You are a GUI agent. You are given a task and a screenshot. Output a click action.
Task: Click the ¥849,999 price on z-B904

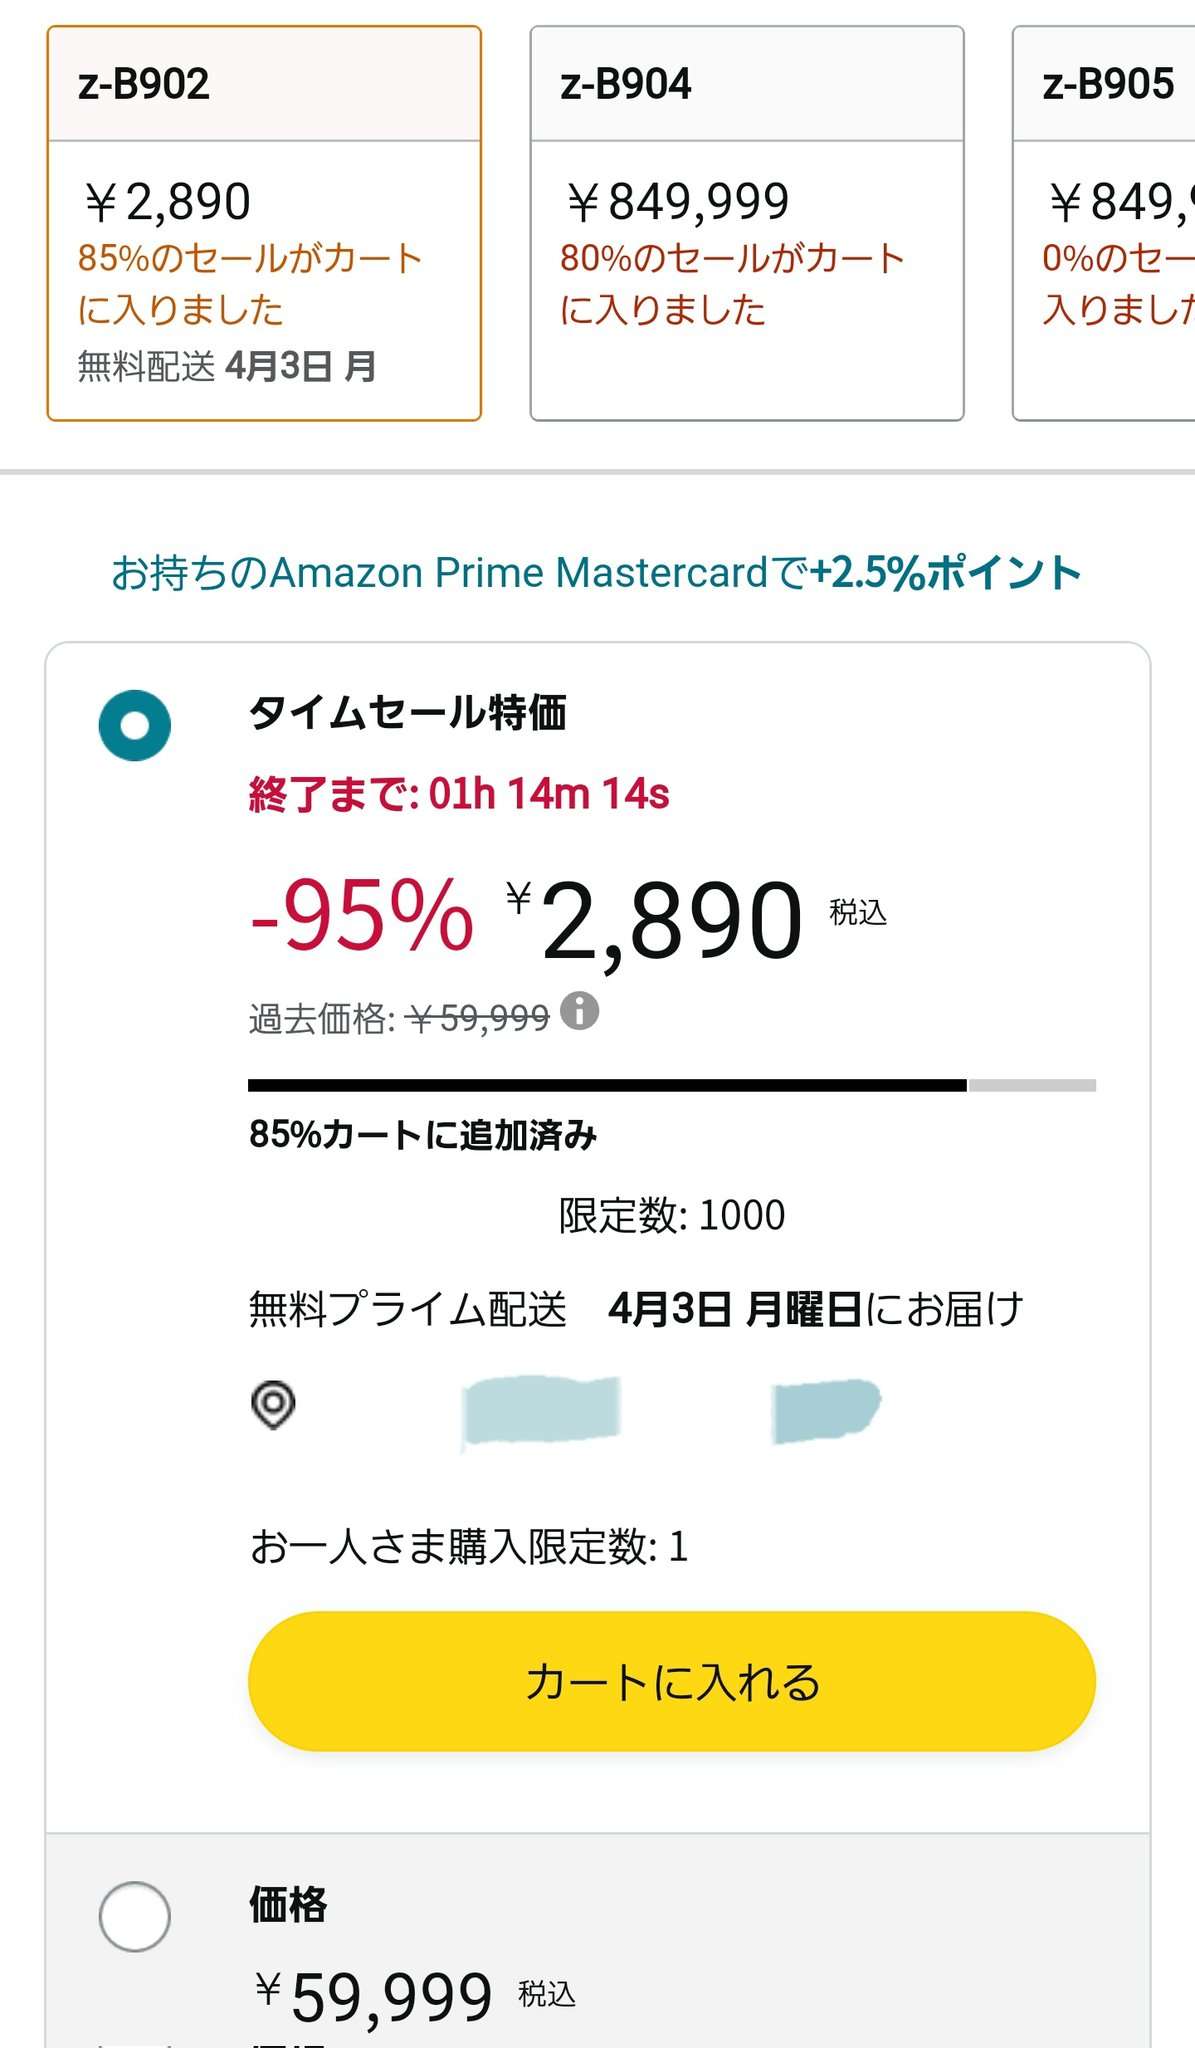tap(678, 202)
